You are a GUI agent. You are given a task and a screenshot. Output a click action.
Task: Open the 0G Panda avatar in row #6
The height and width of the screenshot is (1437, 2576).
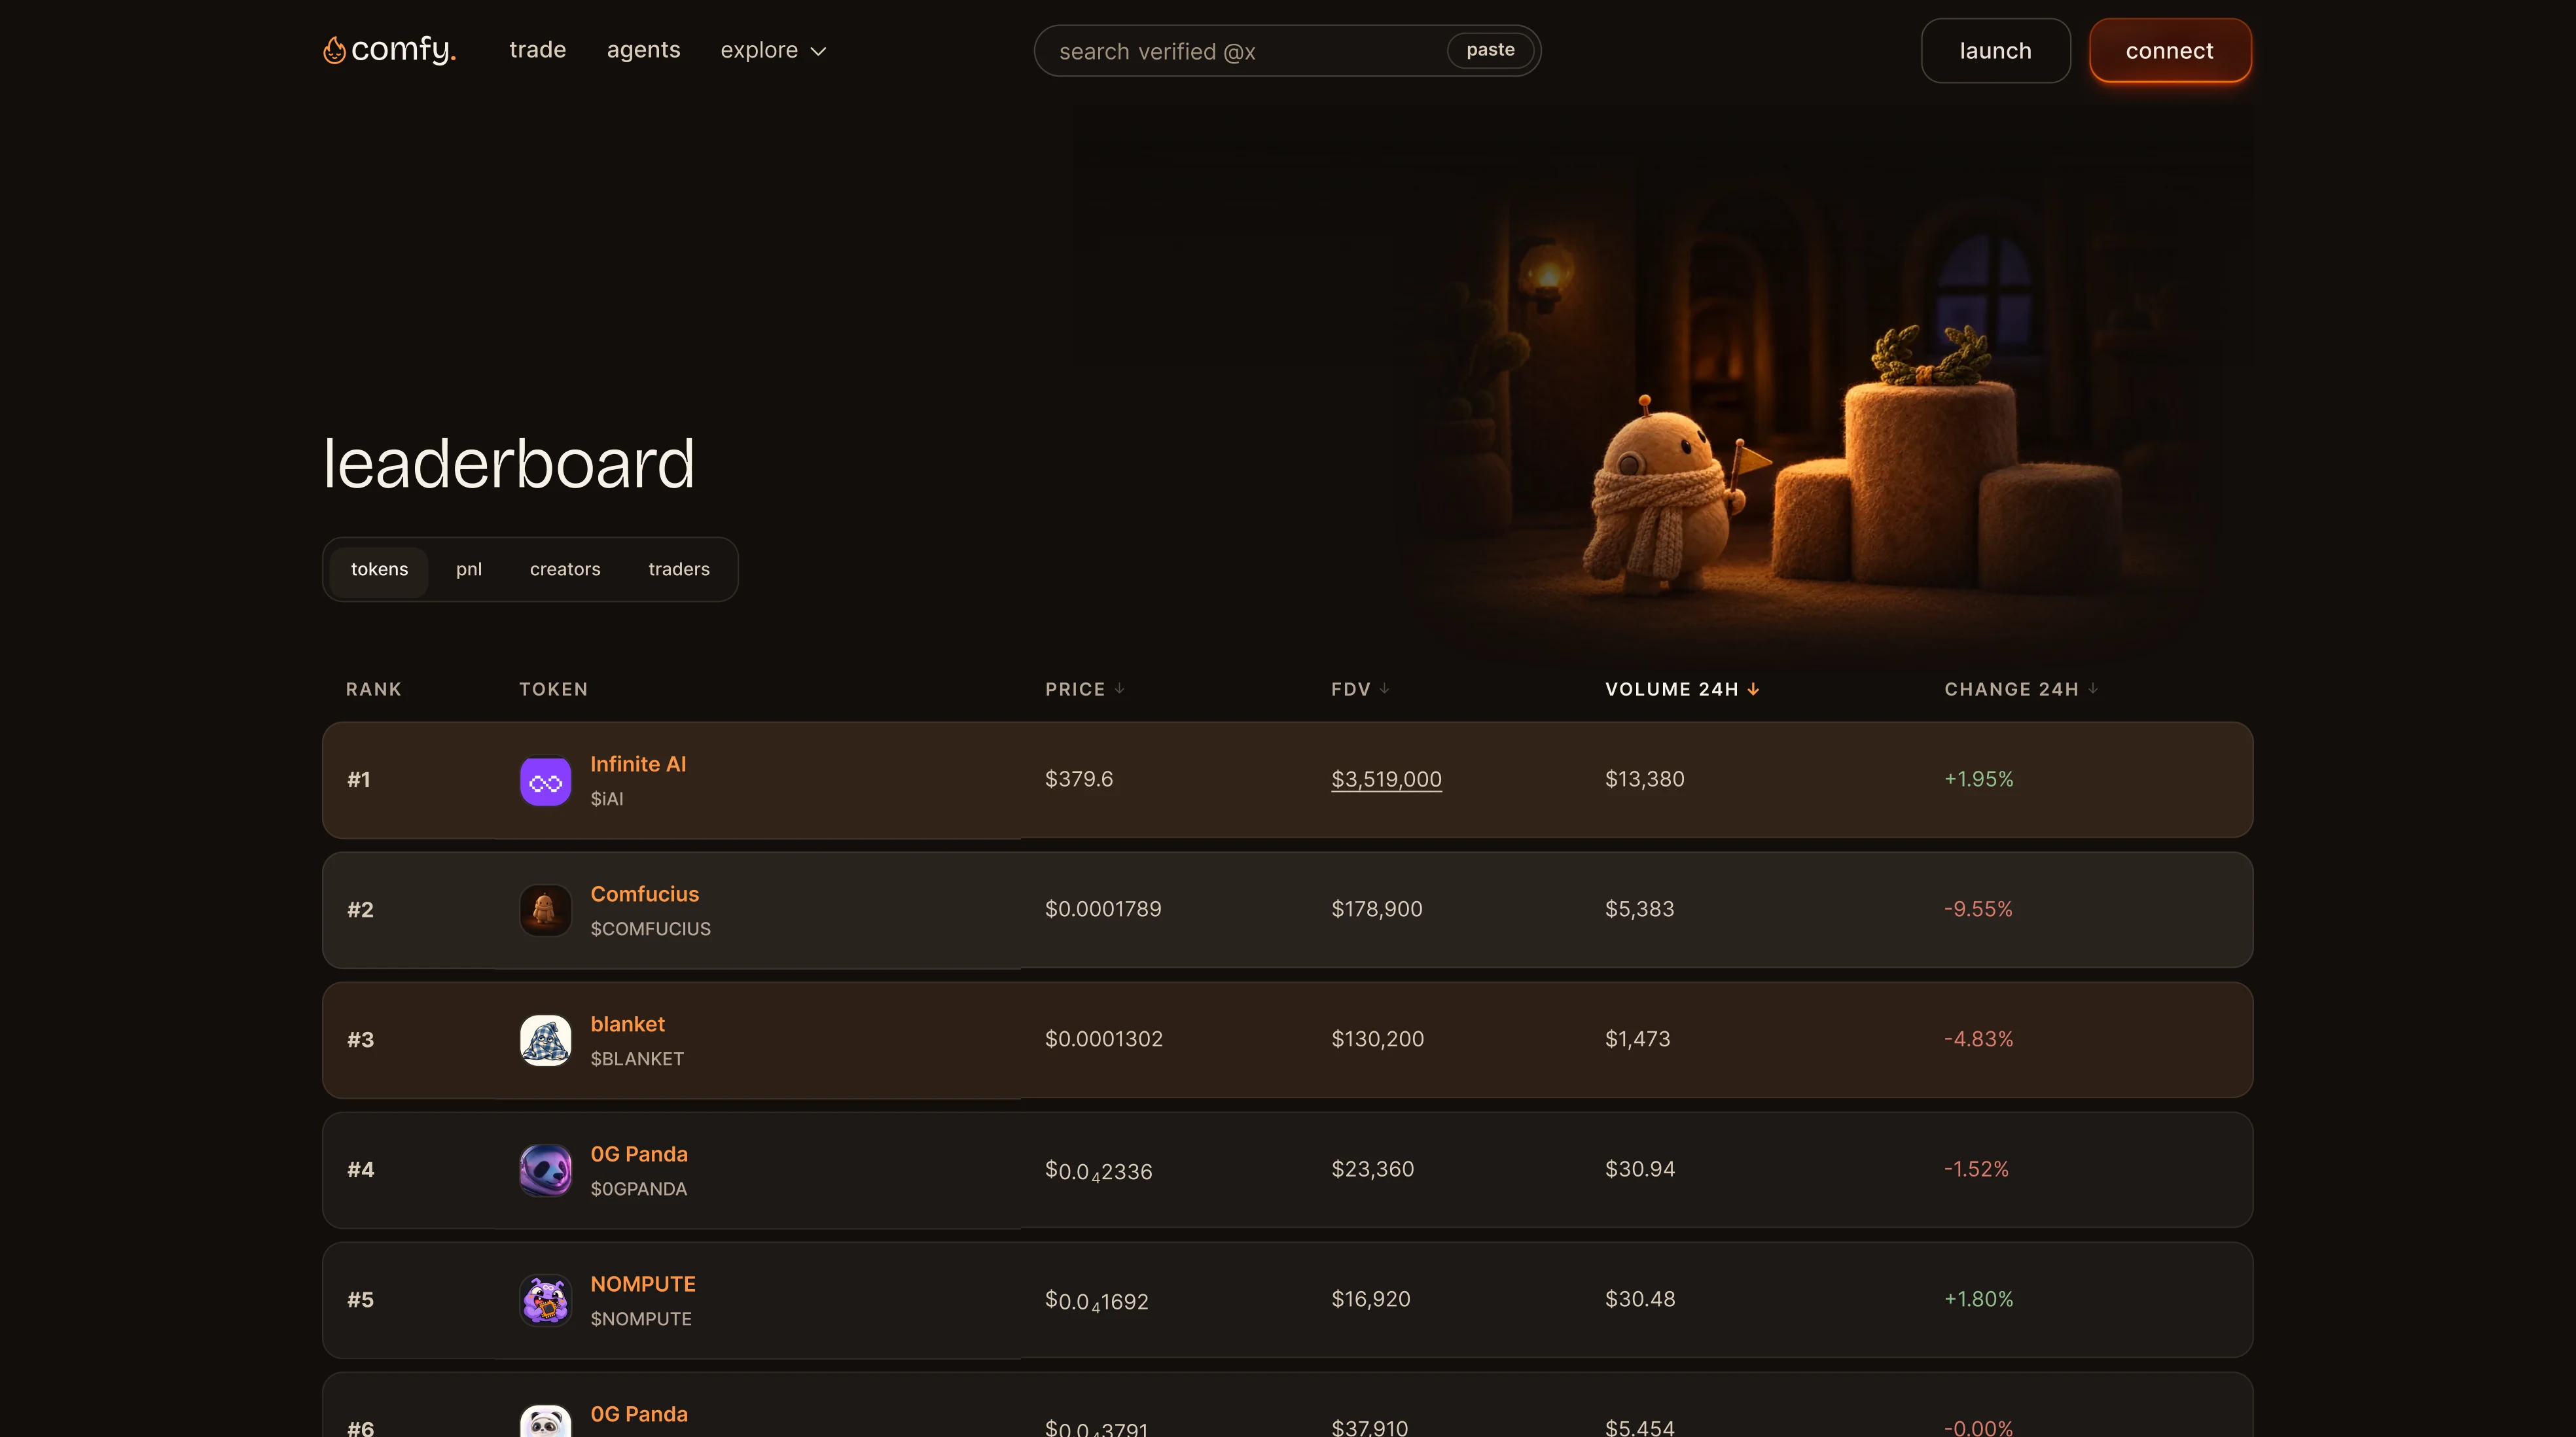coord(545,1421)
